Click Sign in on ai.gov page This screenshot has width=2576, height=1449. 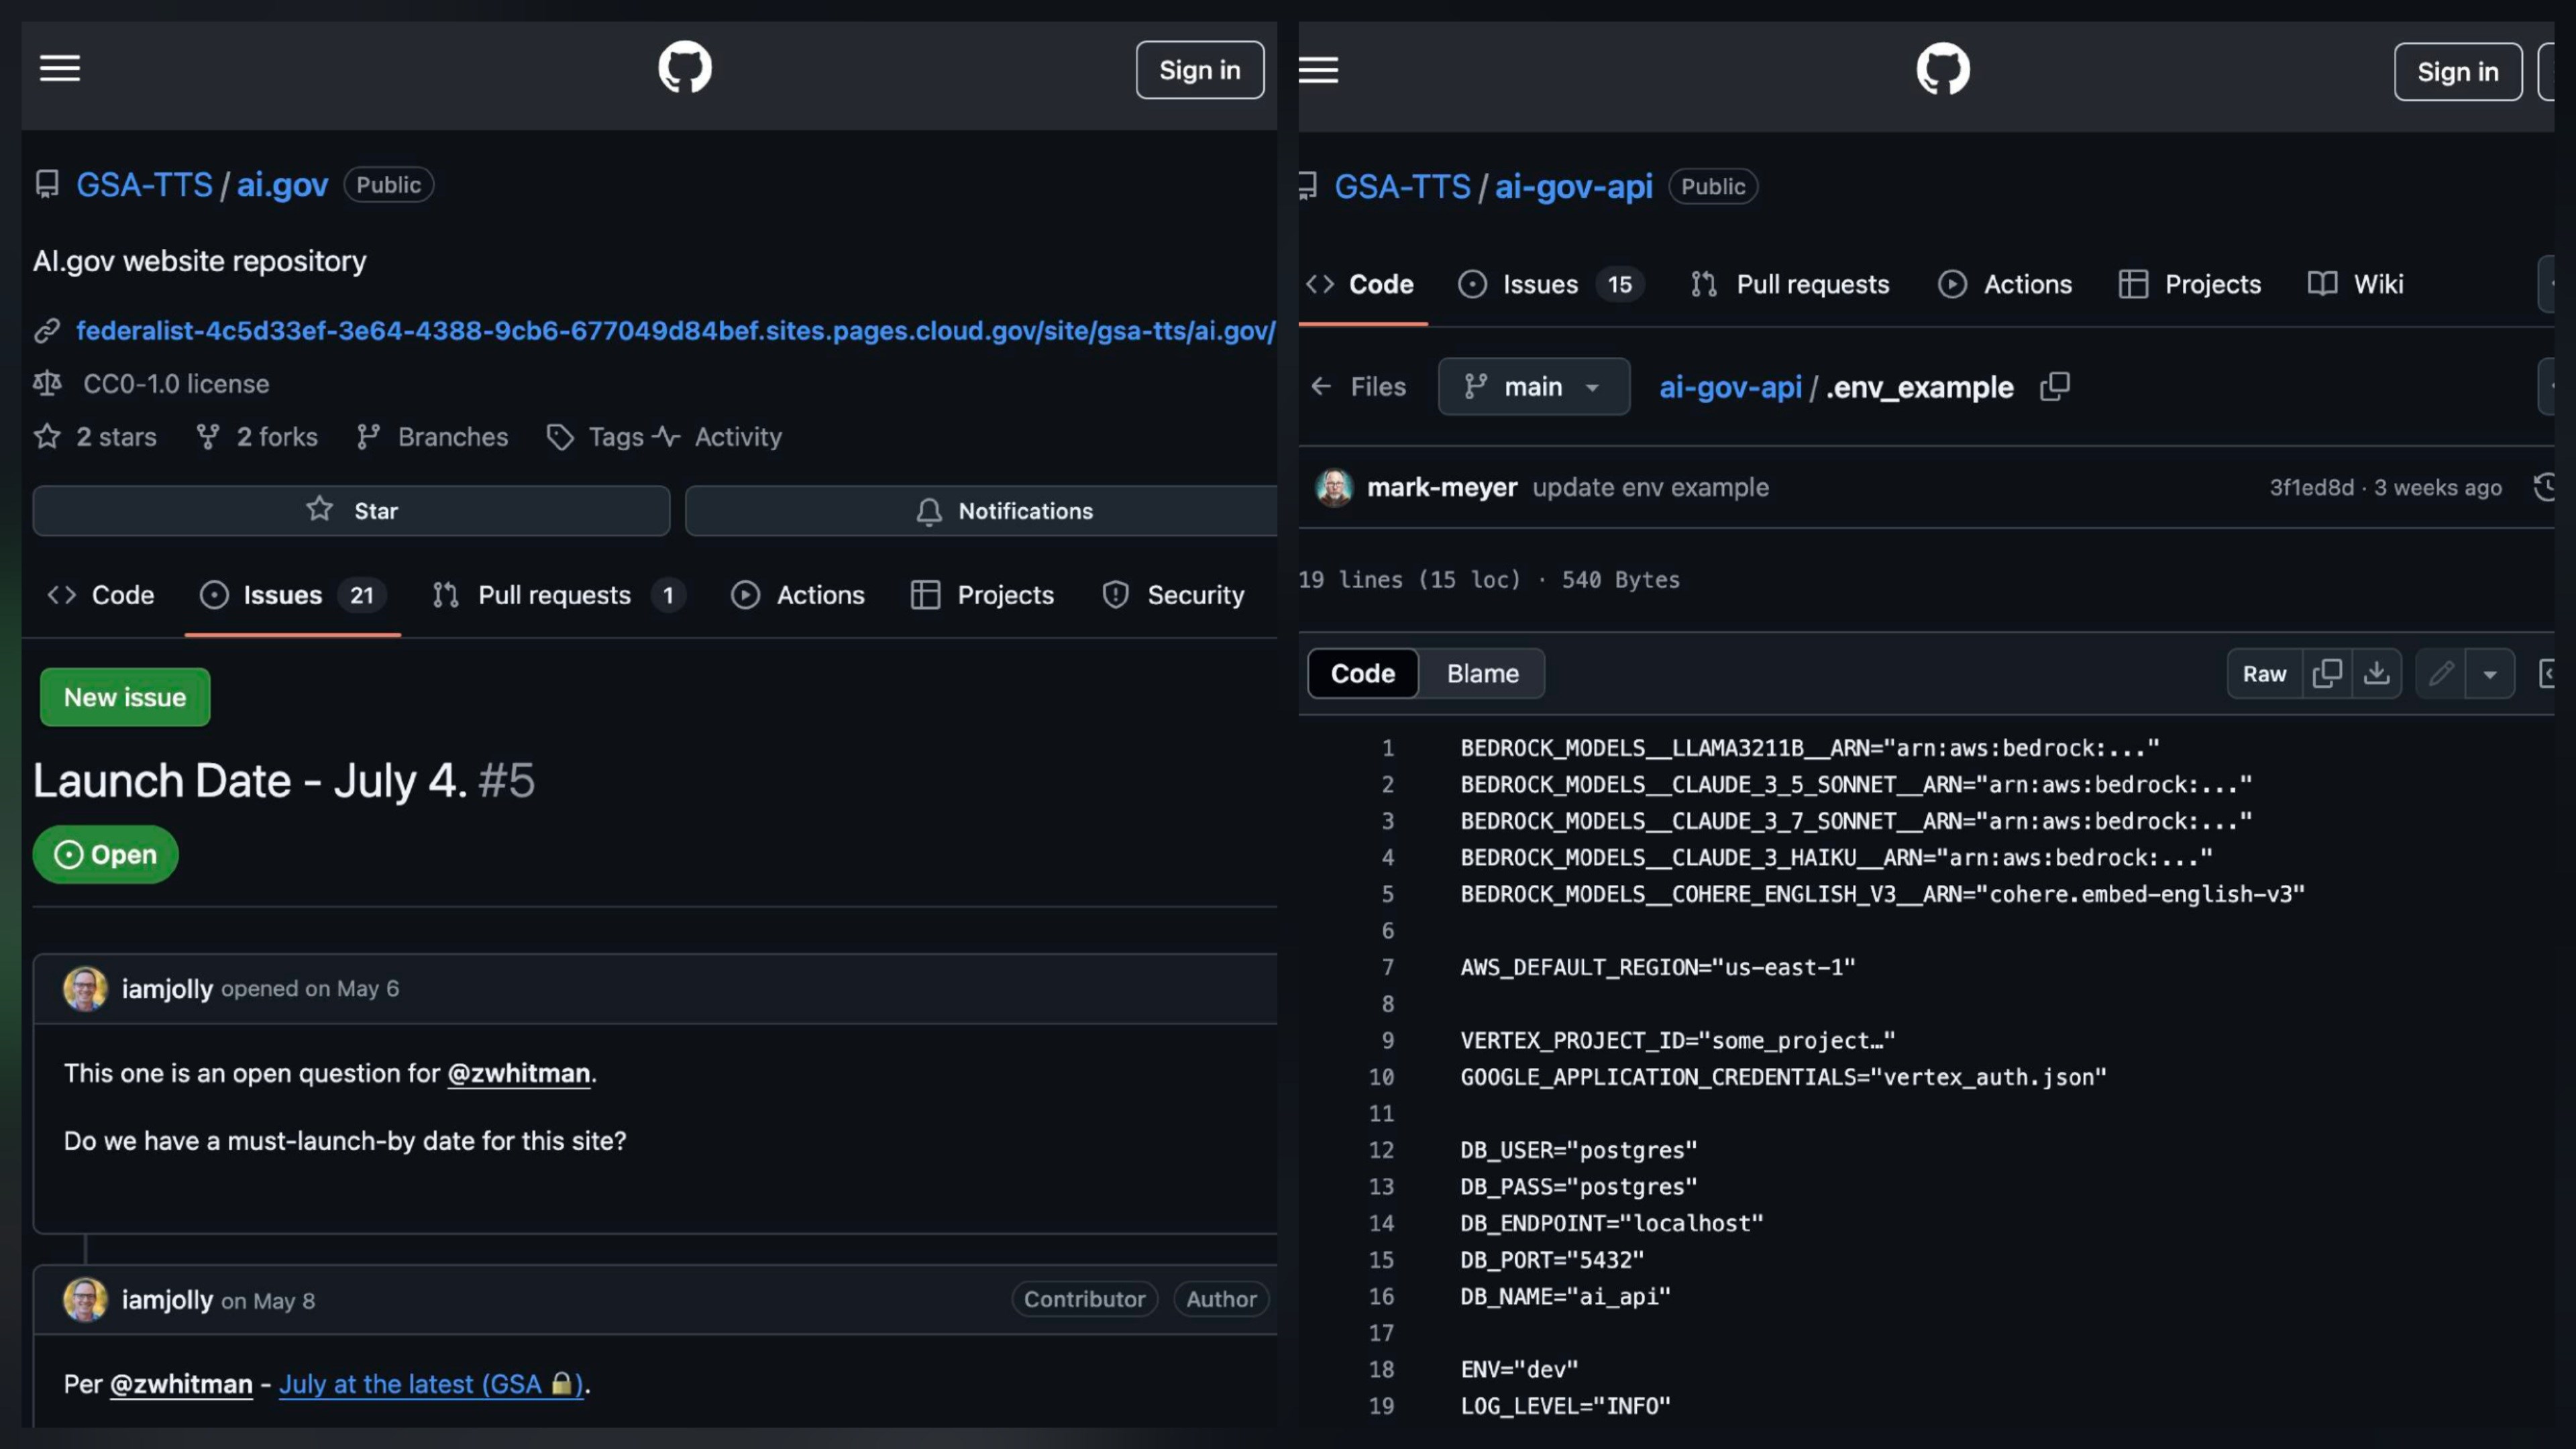pos(1199,70)
